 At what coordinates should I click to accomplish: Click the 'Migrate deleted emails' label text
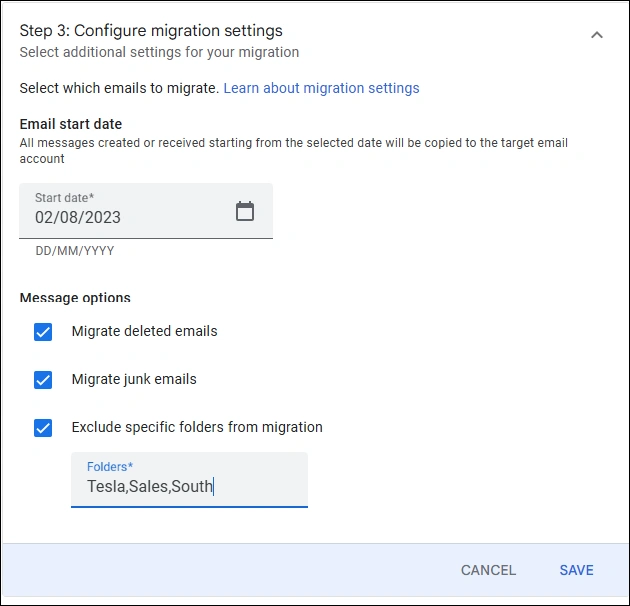coord(145,331)
